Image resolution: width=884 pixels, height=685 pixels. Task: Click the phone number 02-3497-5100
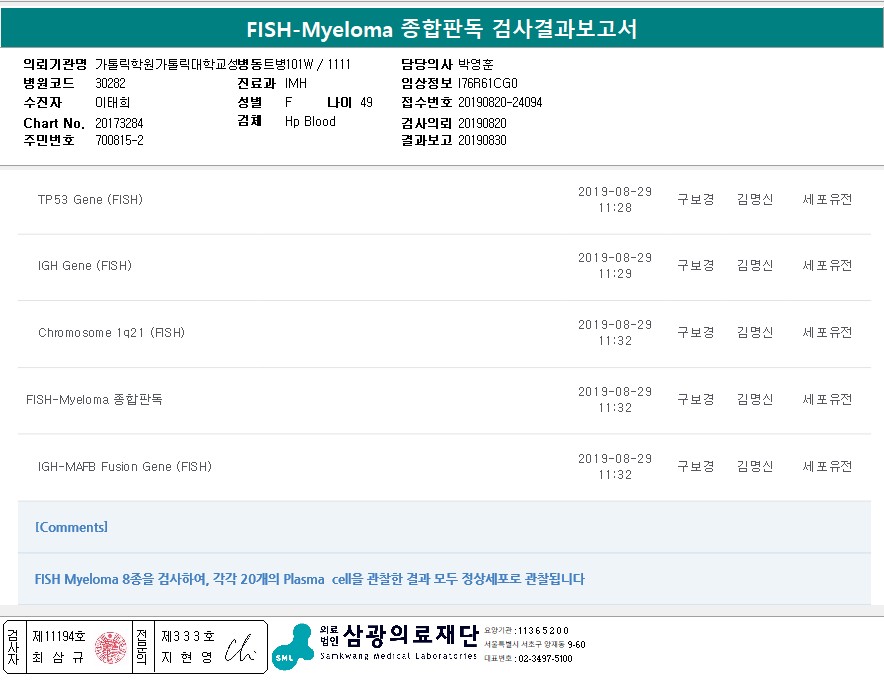(x=545, y=659)
